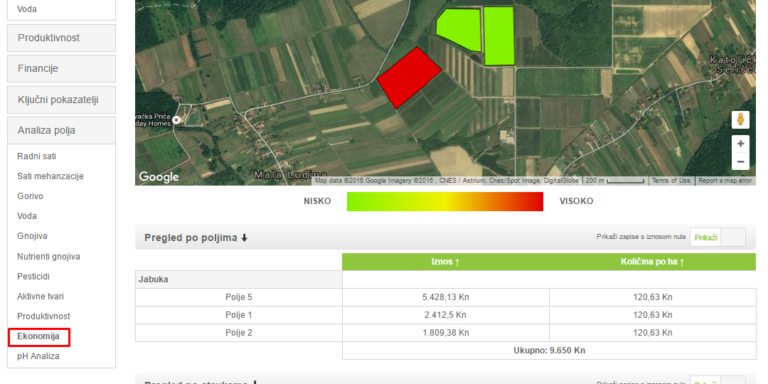This screenshot has width=768, height=384.
Task: Sort by Količina po ha column
Action: [x=652, y=262]
